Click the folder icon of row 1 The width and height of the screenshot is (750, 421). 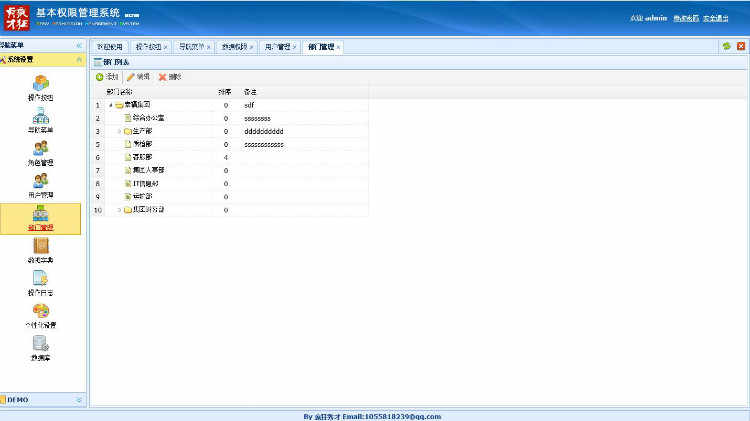tap(119, 105)
